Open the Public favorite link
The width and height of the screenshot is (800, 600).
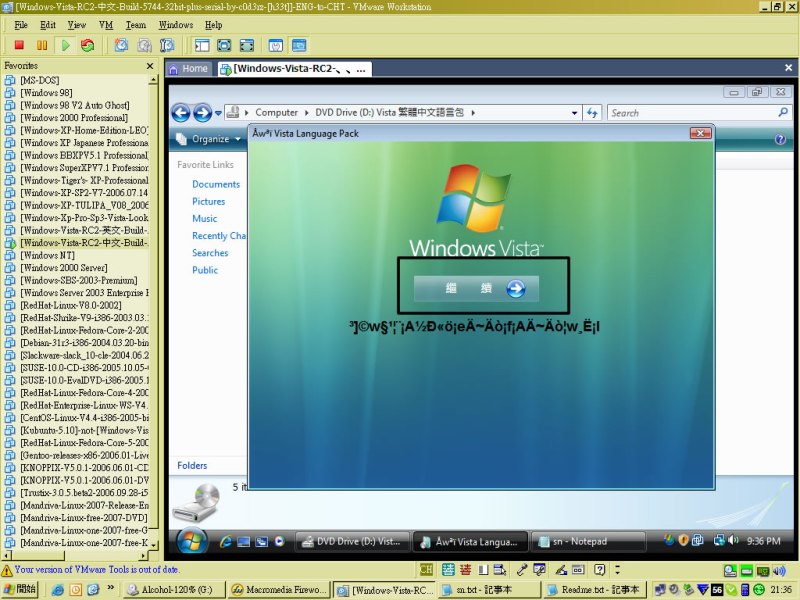tap(205, 270)
